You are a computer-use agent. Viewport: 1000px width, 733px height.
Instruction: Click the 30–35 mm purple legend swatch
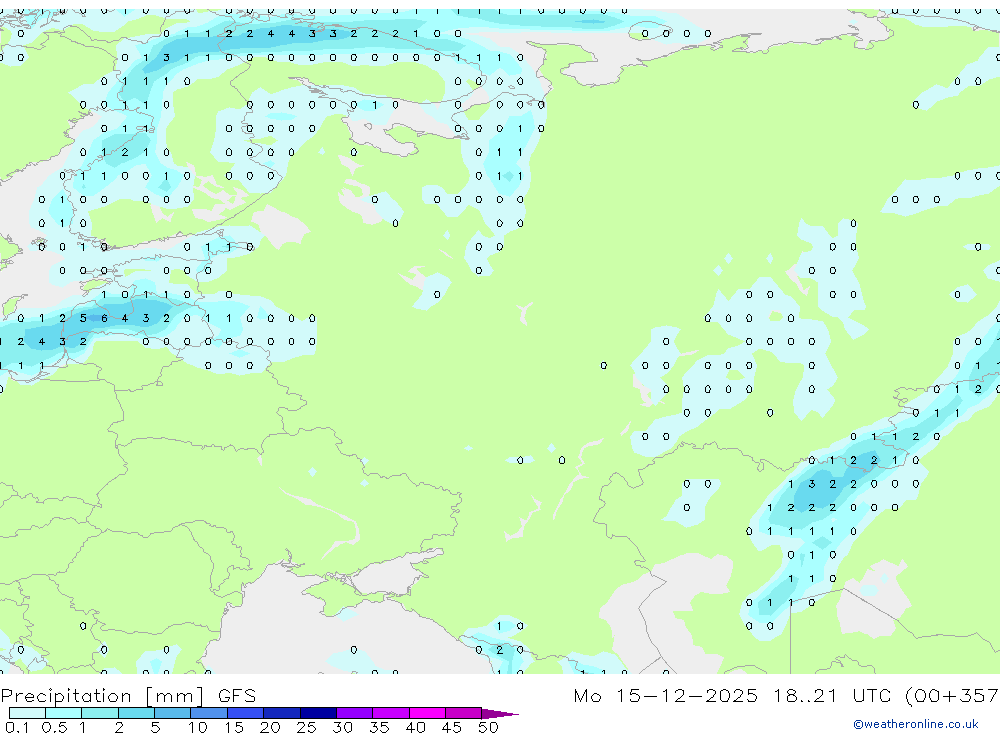pos(355,713)
